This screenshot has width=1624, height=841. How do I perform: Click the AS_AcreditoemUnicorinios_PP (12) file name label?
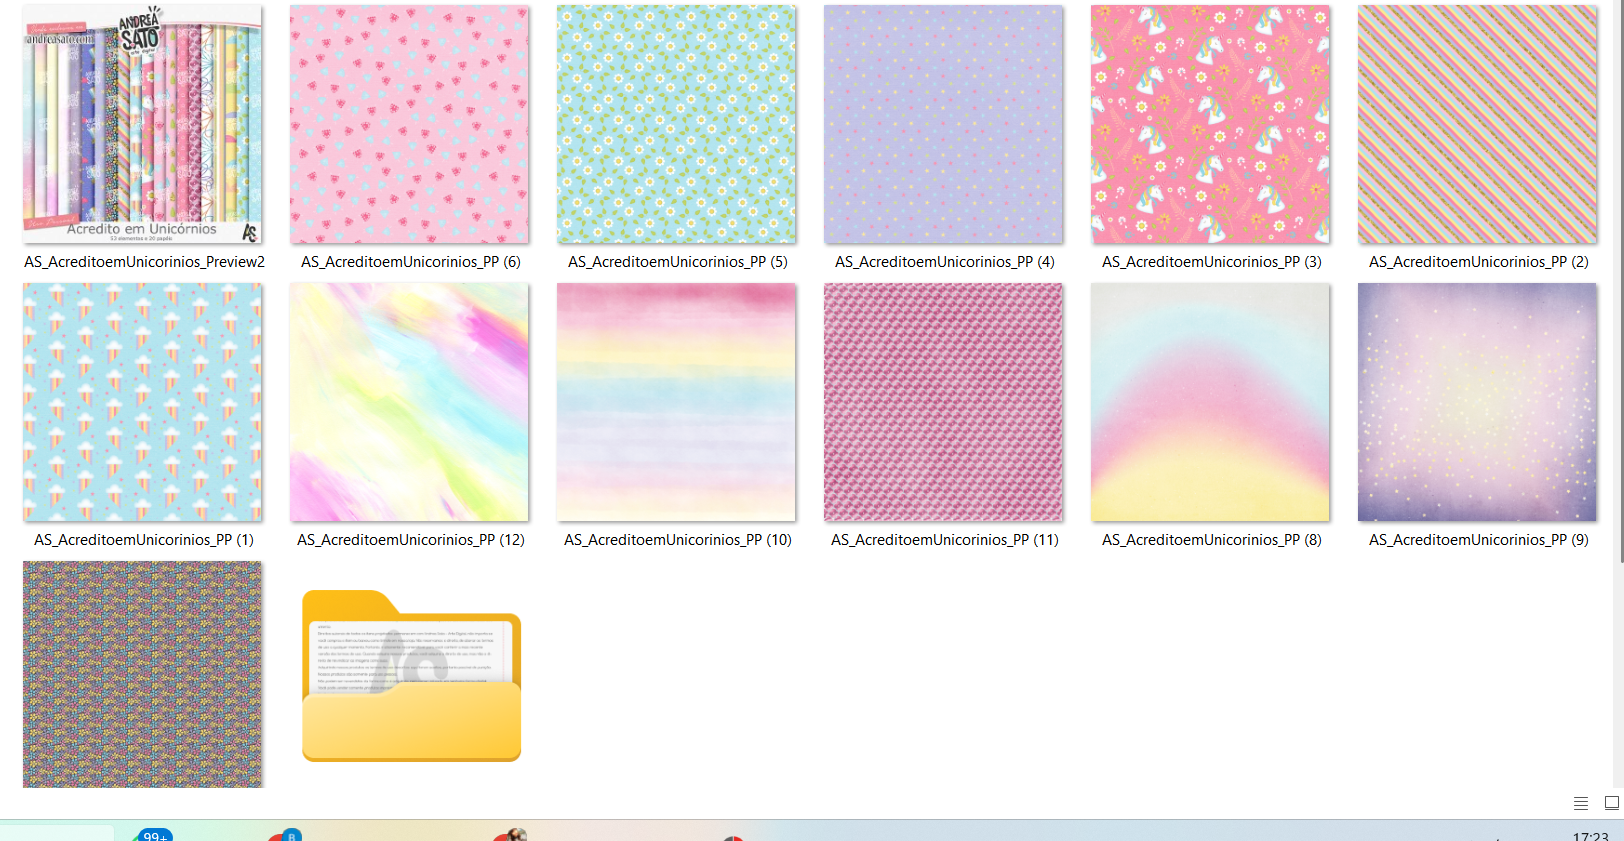[410, 540]
